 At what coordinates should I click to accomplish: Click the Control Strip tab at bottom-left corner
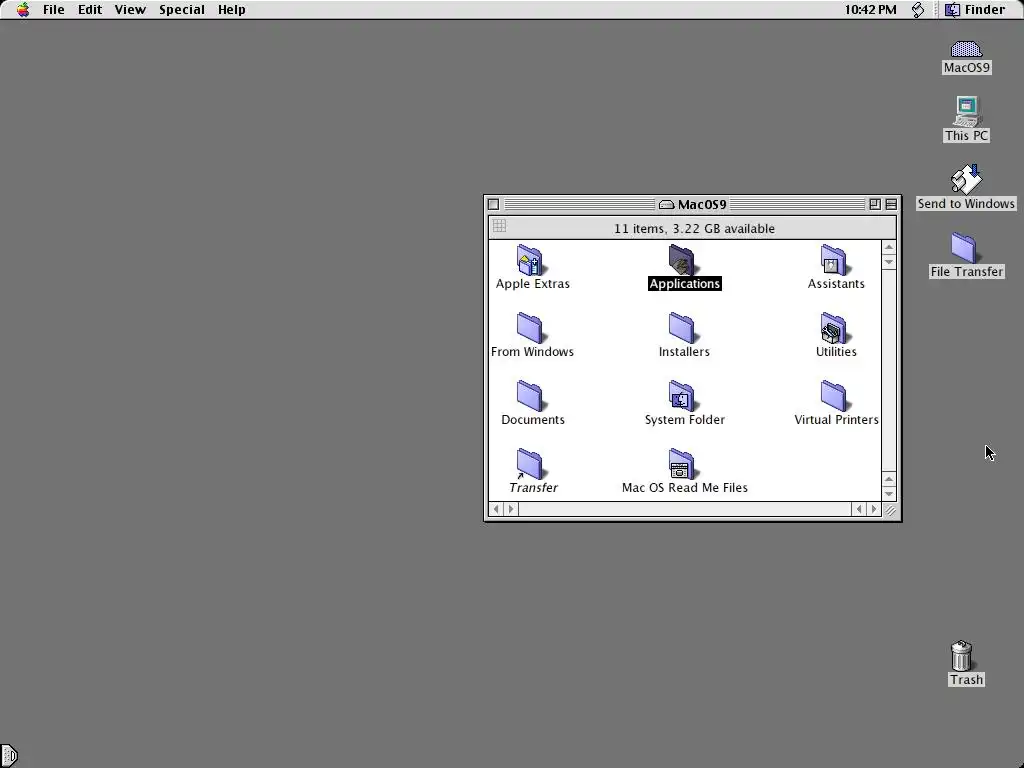(x=8, y=756)
